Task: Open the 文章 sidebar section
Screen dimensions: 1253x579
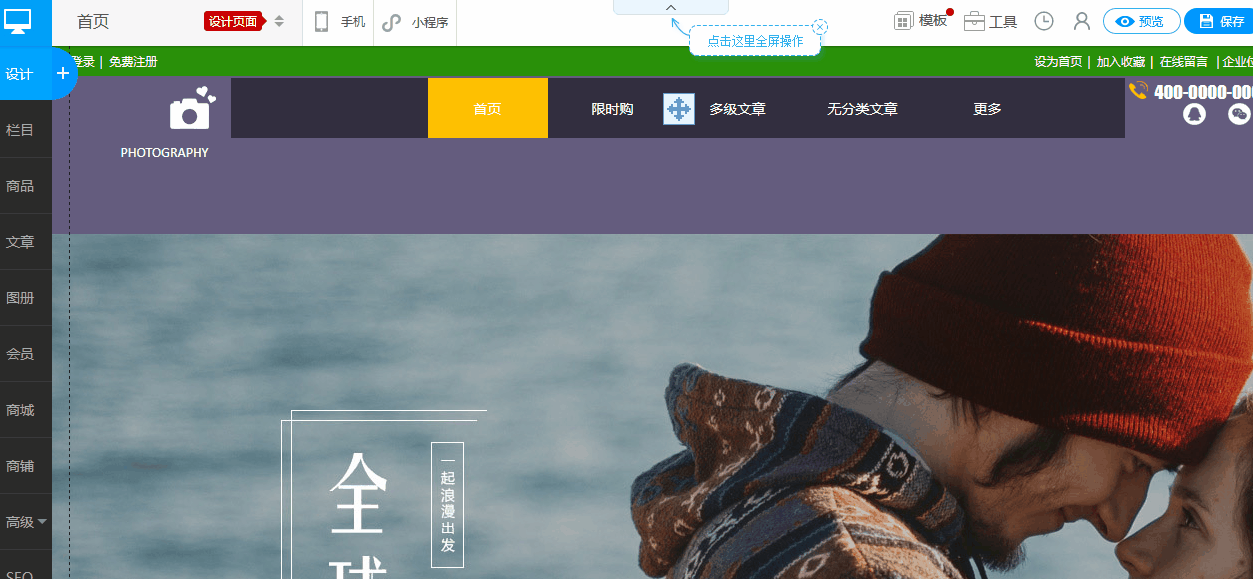Action: 20,242
